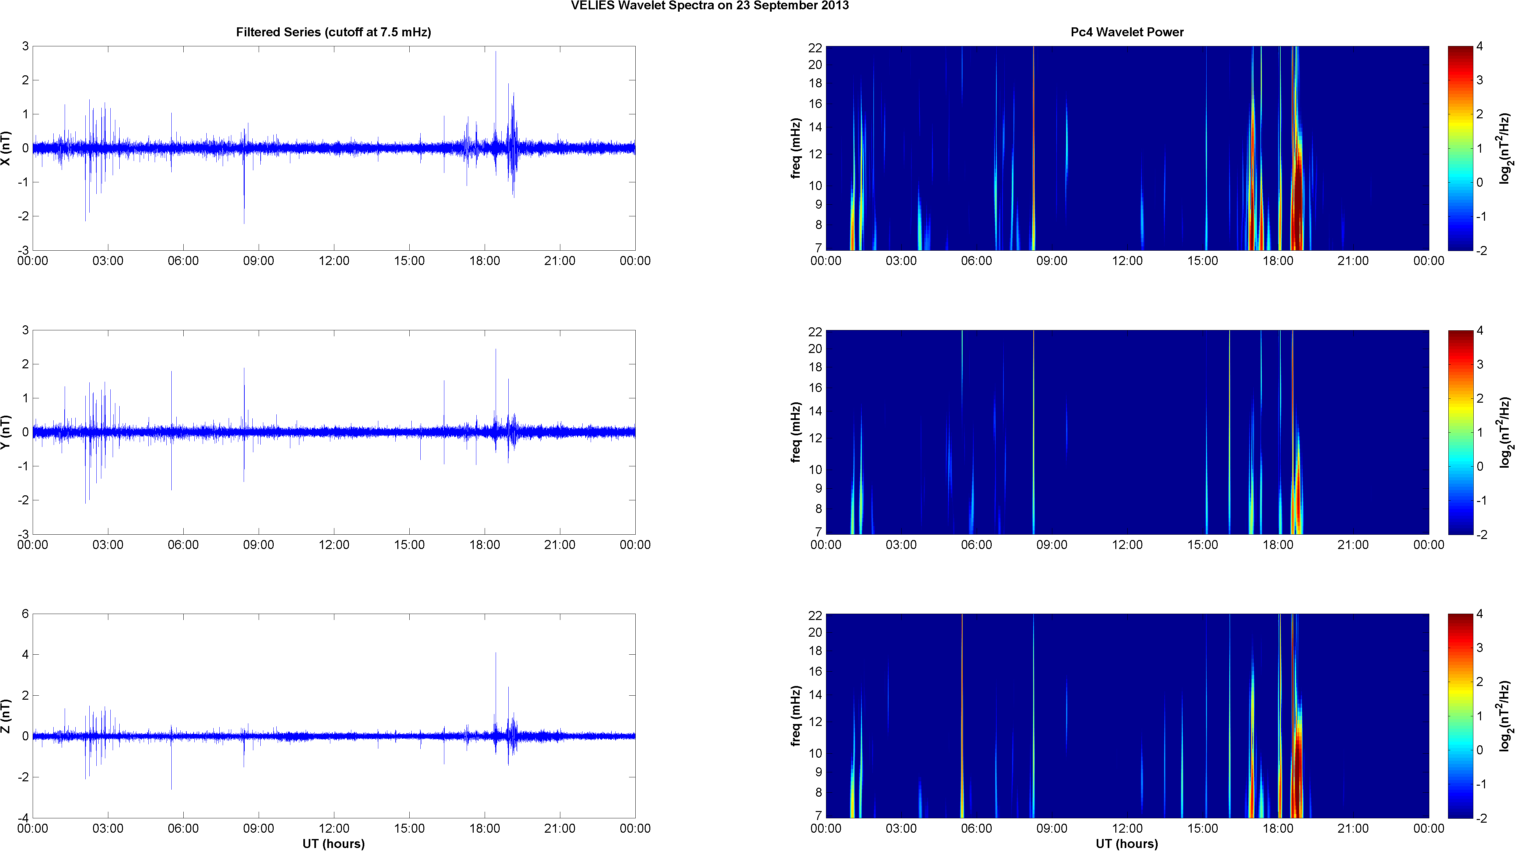Click the top spectrogram's colorbar
The width and height of the screenshot is (1515, 851).
(x=1460, y=148)
